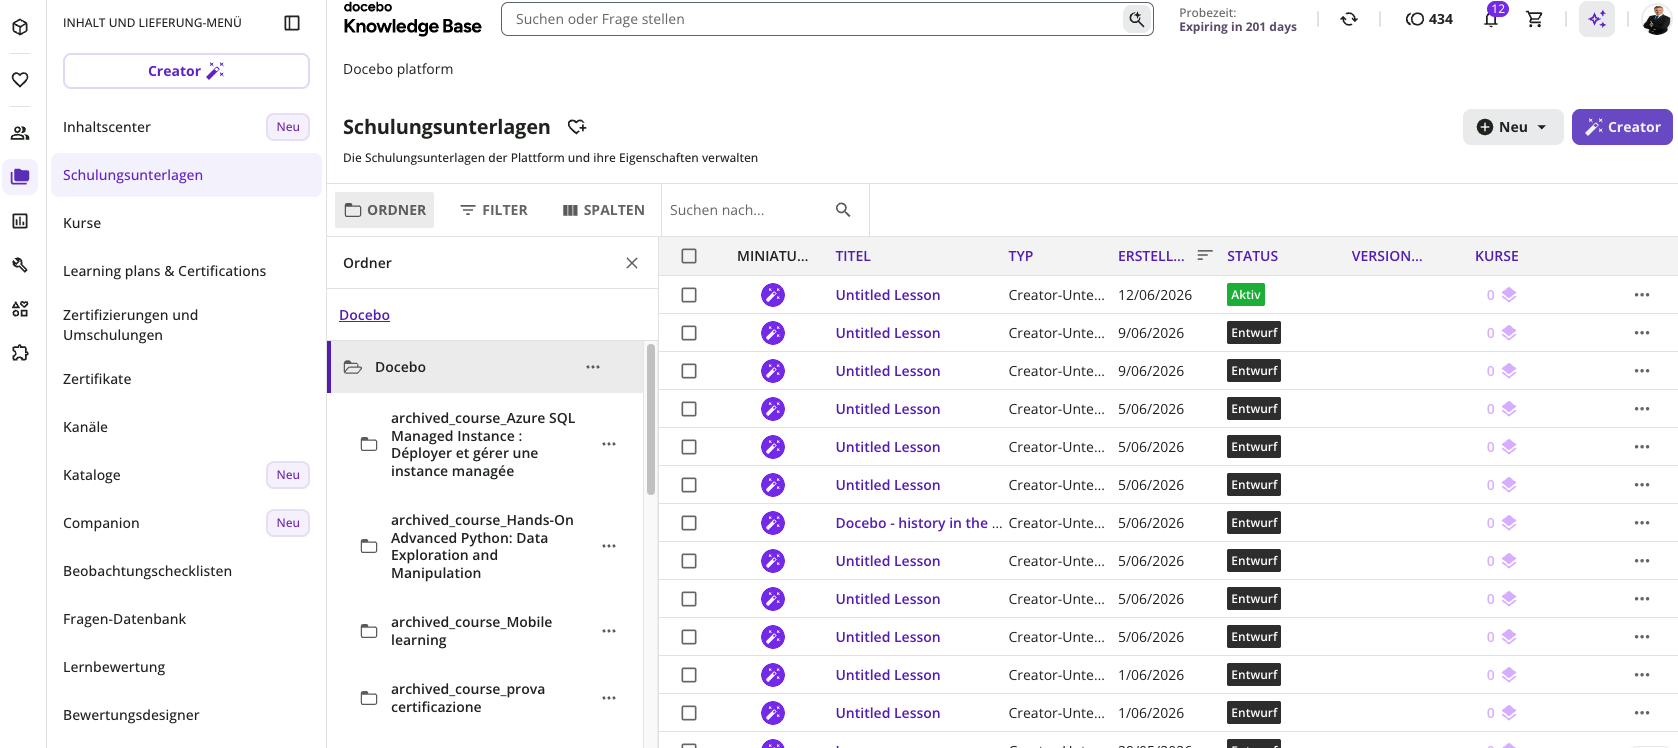Viewport: 1678px width, 748px height.
Task: Open row actions for Docebo - history row
Action: click(1642, 523)
